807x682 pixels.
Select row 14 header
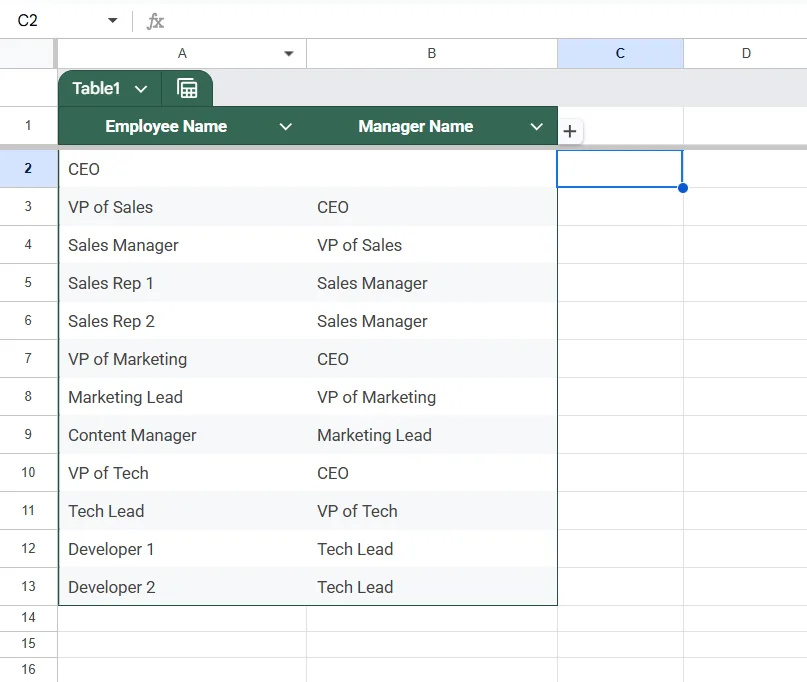(28, 618)
